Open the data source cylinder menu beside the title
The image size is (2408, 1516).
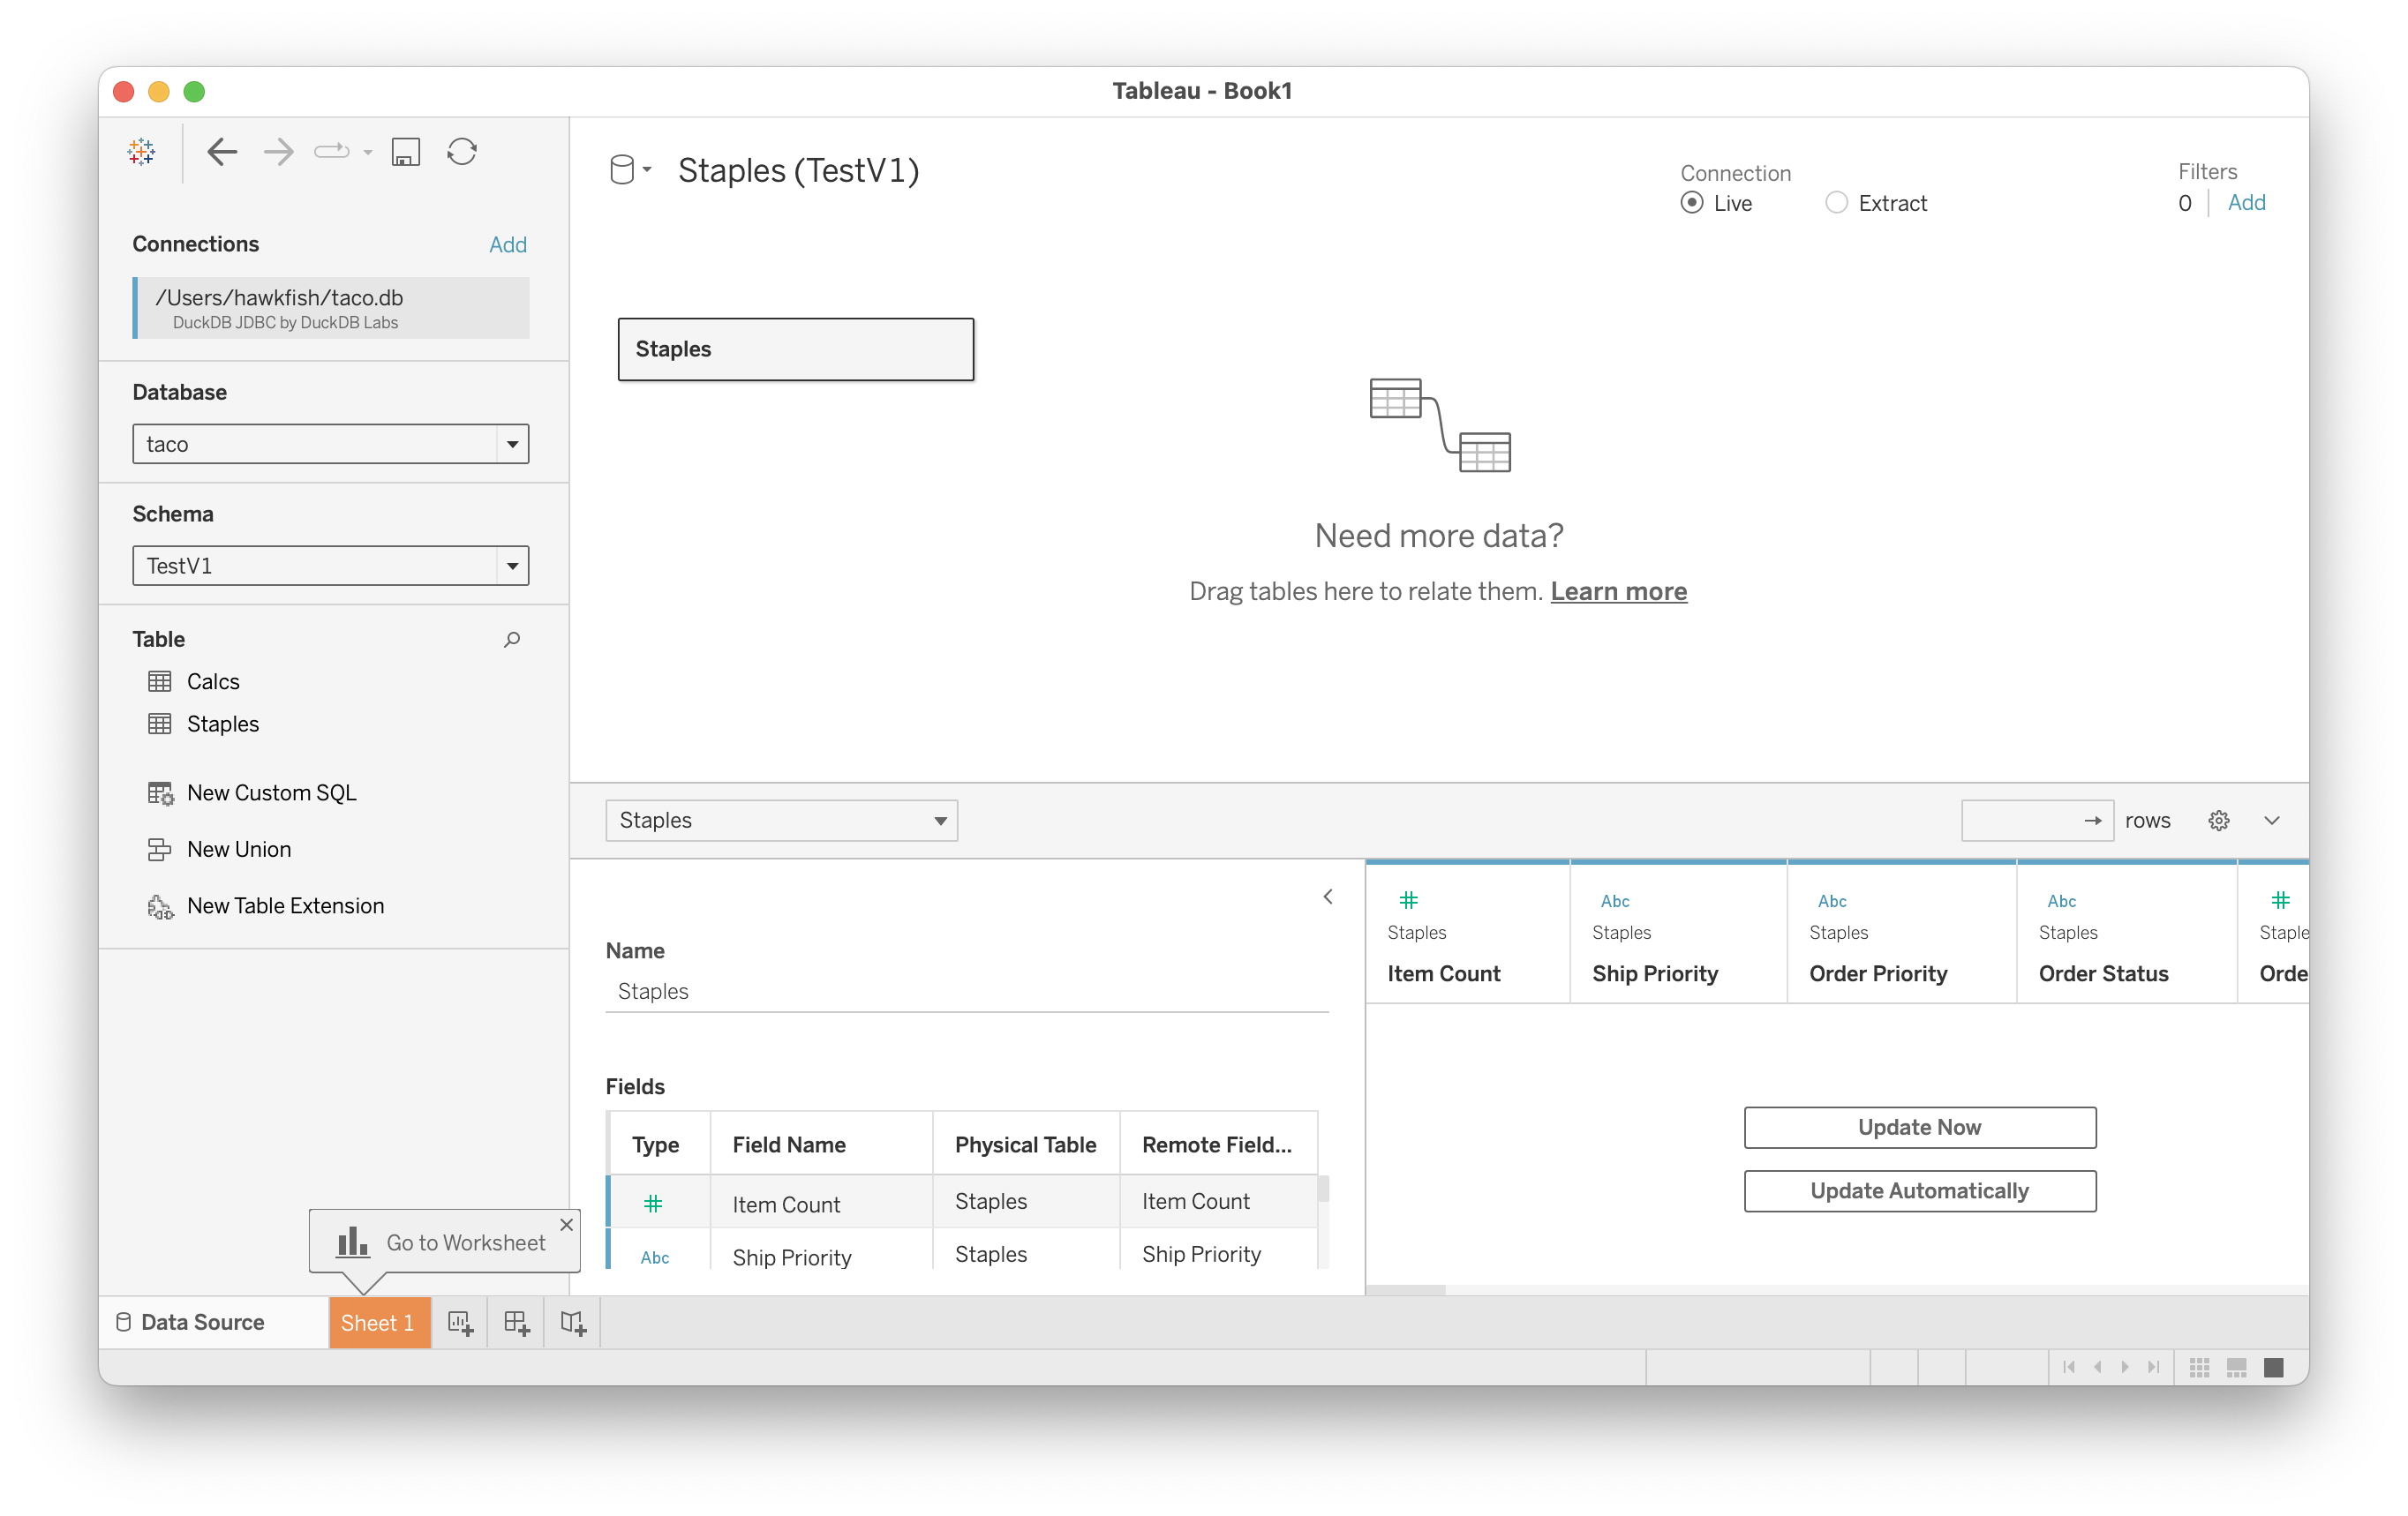pos(630,170)
